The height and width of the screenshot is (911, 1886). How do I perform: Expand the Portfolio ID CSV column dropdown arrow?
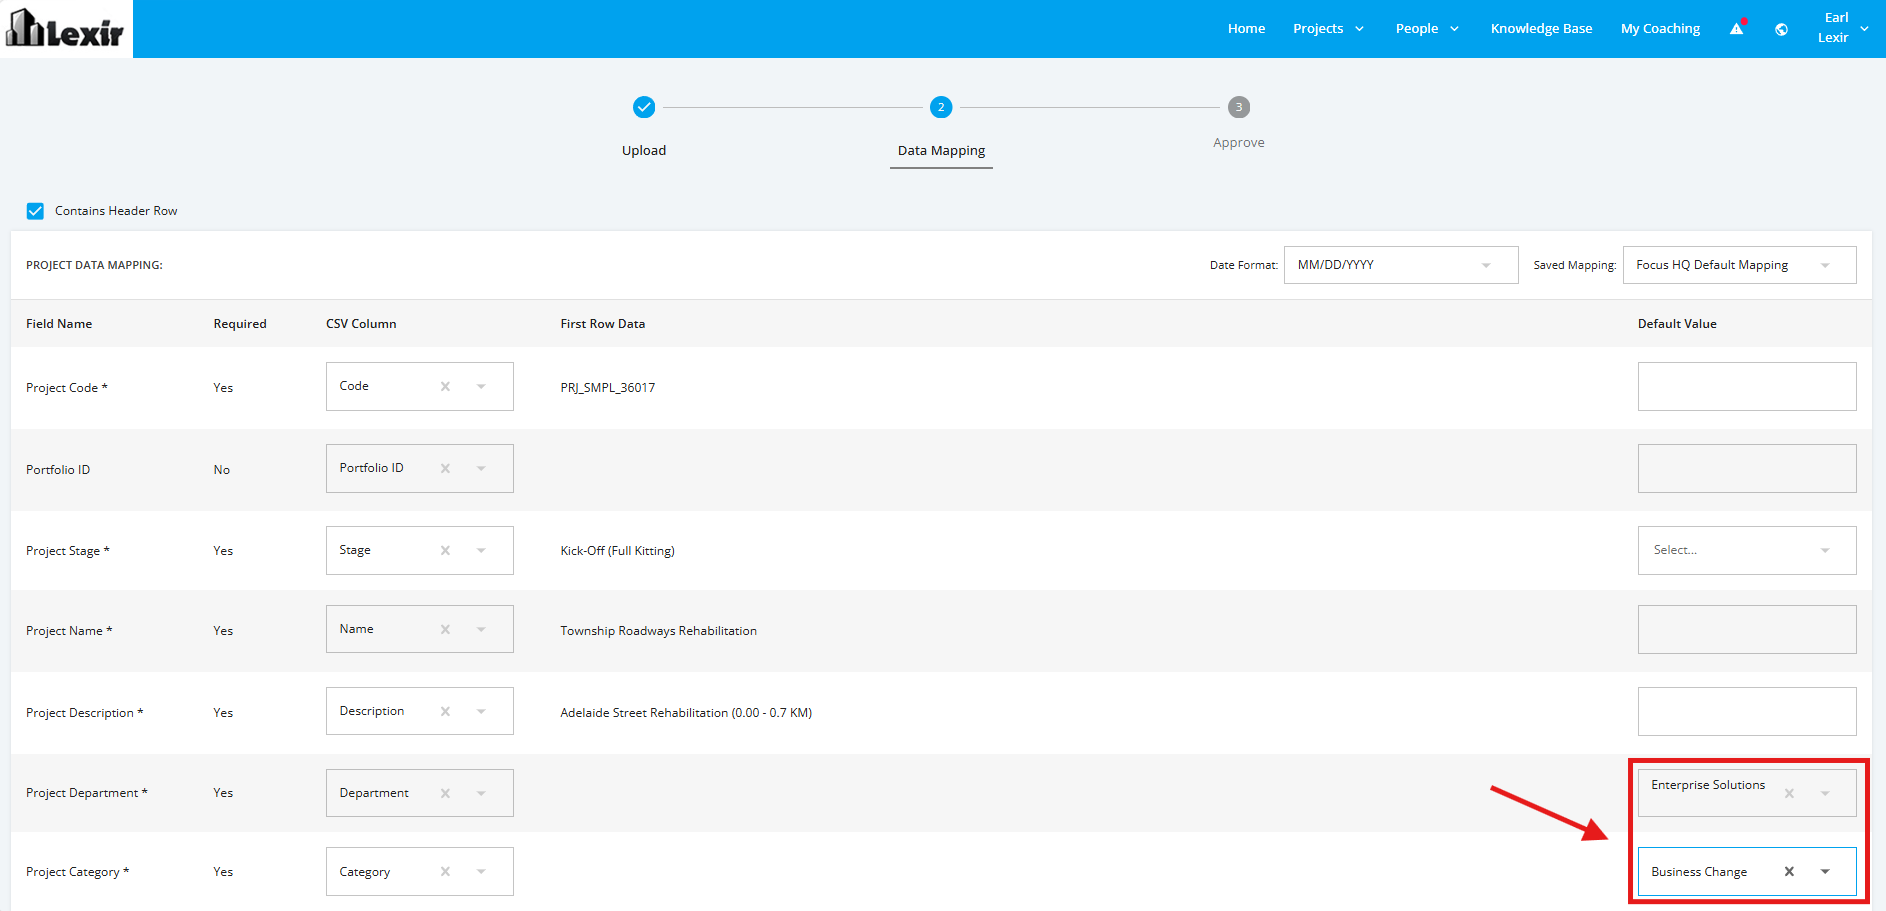(x=481, y=468)
